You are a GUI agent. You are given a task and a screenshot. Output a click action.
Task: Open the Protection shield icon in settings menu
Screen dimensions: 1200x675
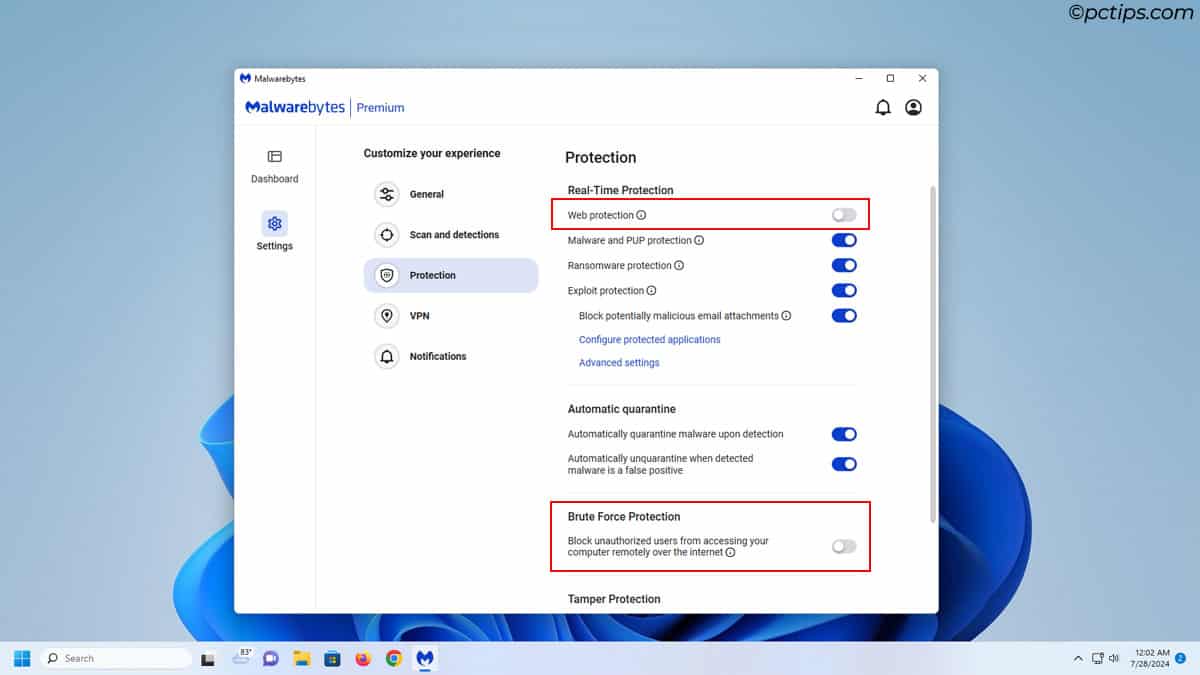click(386, 275)
